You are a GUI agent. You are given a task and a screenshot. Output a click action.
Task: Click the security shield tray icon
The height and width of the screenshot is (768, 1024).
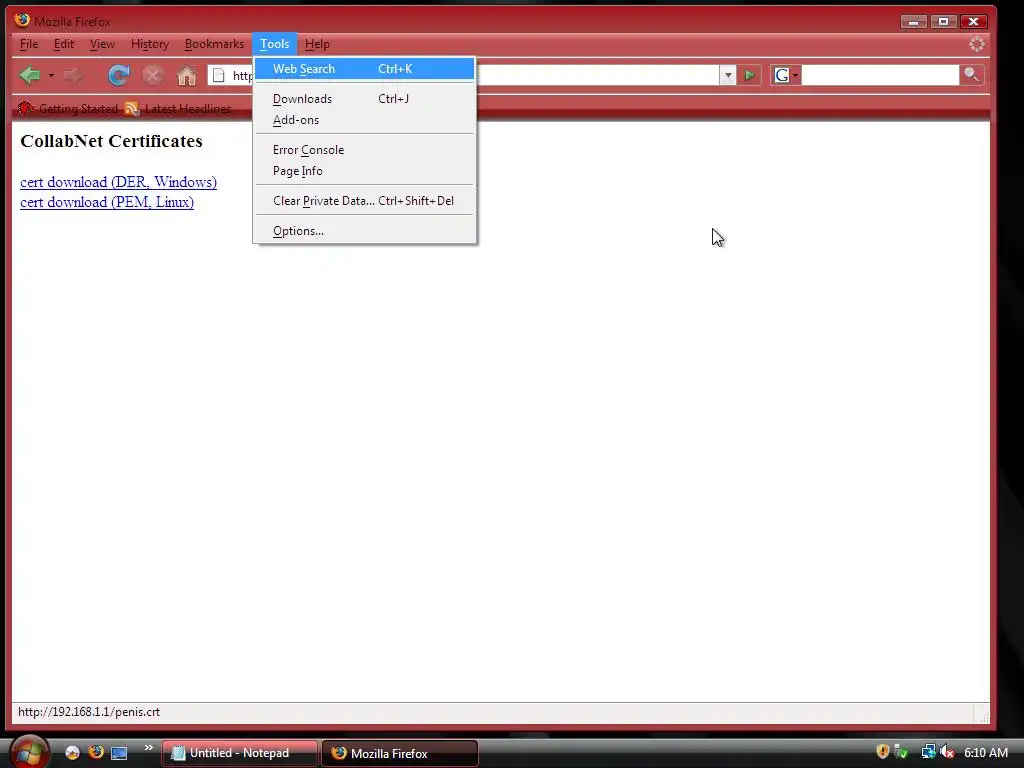(883, 752)
